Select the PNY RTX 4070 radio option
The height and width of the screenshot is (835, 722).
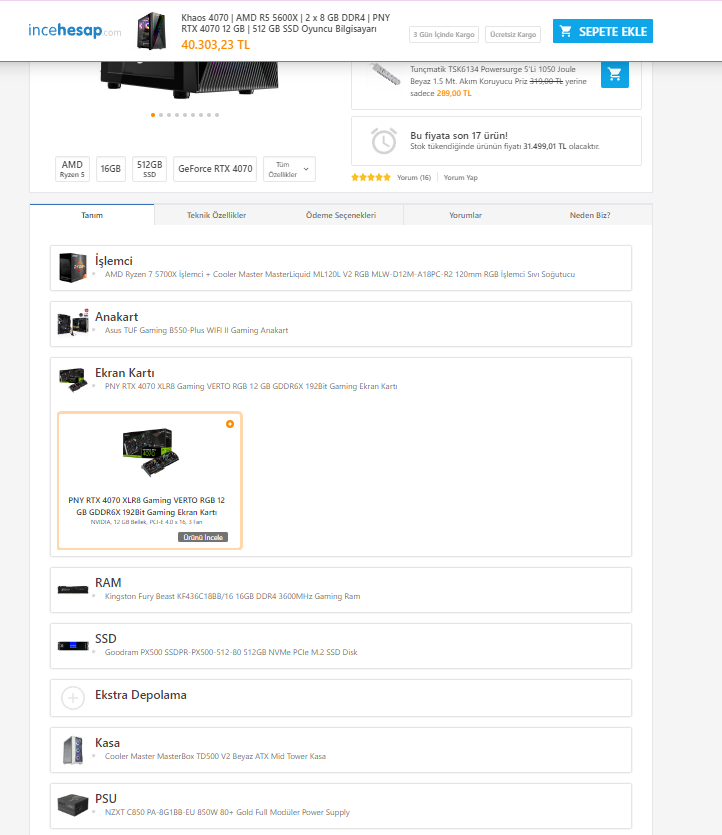[230, 424]
